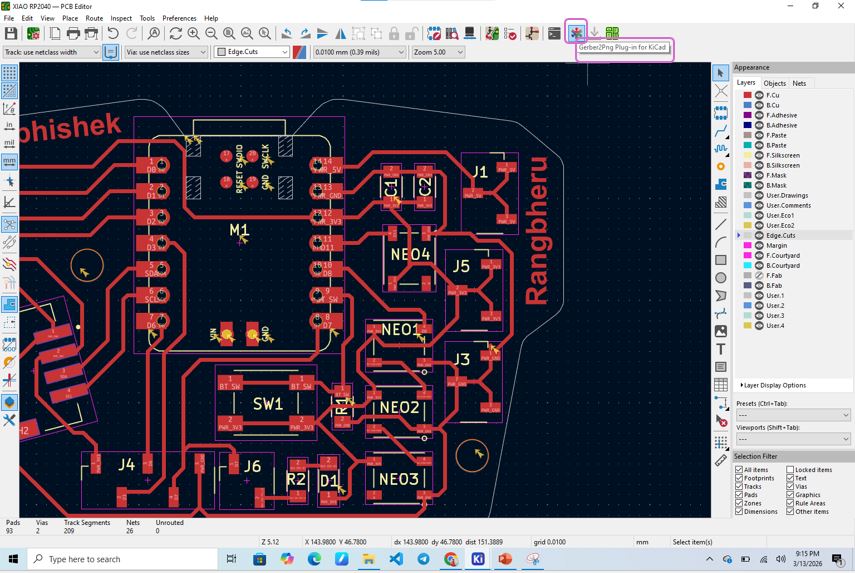Image resolution: width=855 pixels, height=573 pixels.
Task: Mirror selected item horizontally
Action: click(341, 34)
